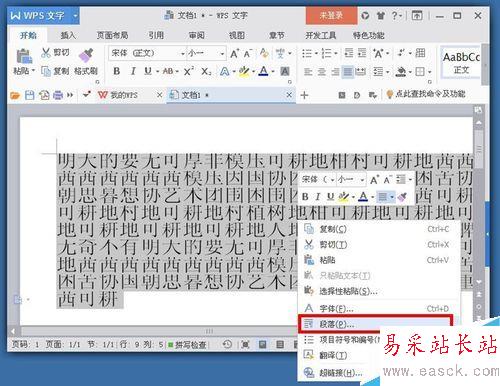Align text right in ribbon
Image resolution: width=500 pixels, height=386 pixels.
335,71
